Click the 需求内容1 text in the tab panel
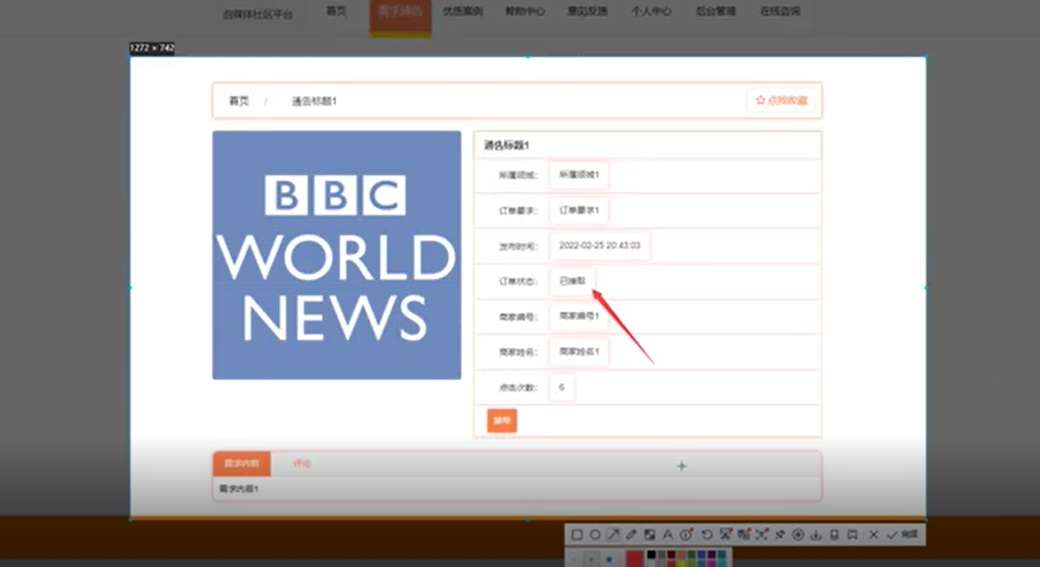Image resolution: width=1040 pixels, height=567 pixels. click(239, 489)
